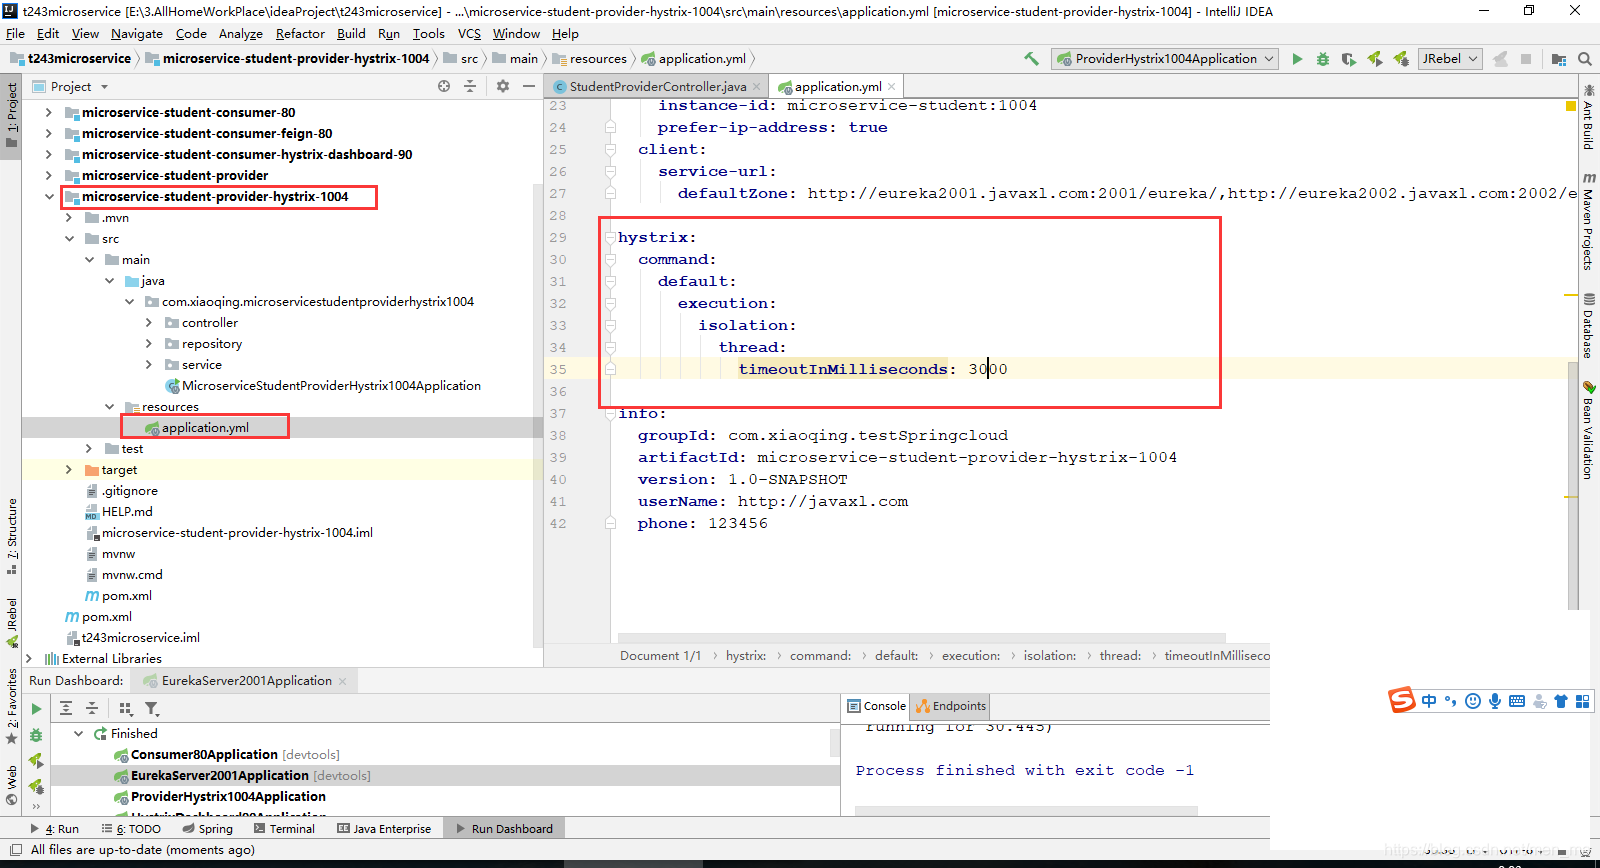The height and width of the screenshot is (868, 1600).
Task: Select ProviderHystrix1004Application in Run Dashboard
Action: [x=228, y=797]
